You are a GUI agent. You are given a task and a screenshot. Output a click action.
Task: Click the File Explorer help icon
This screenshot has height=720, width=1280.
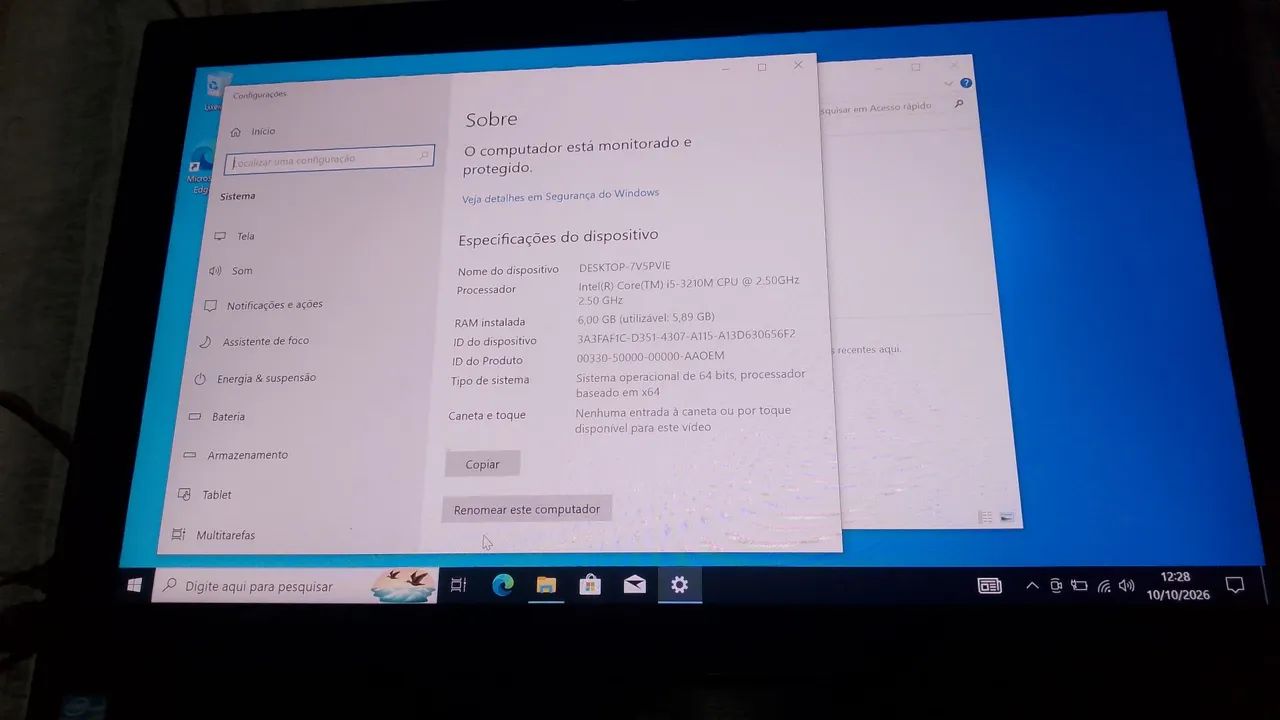pos(966,83)
